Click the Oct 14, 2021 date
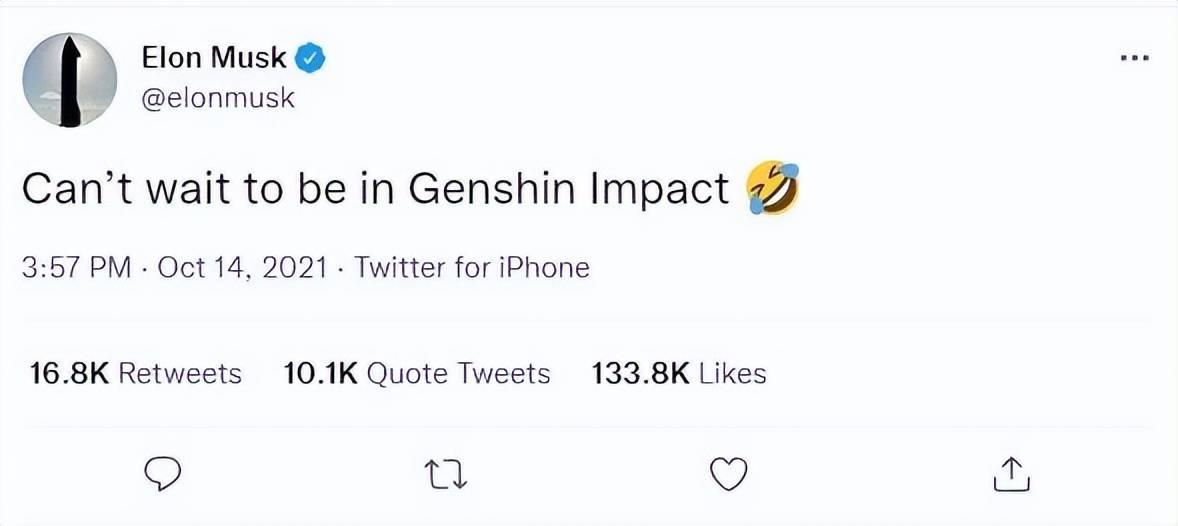The height and width of the screenshot is (526, 1178). point(242,267)
